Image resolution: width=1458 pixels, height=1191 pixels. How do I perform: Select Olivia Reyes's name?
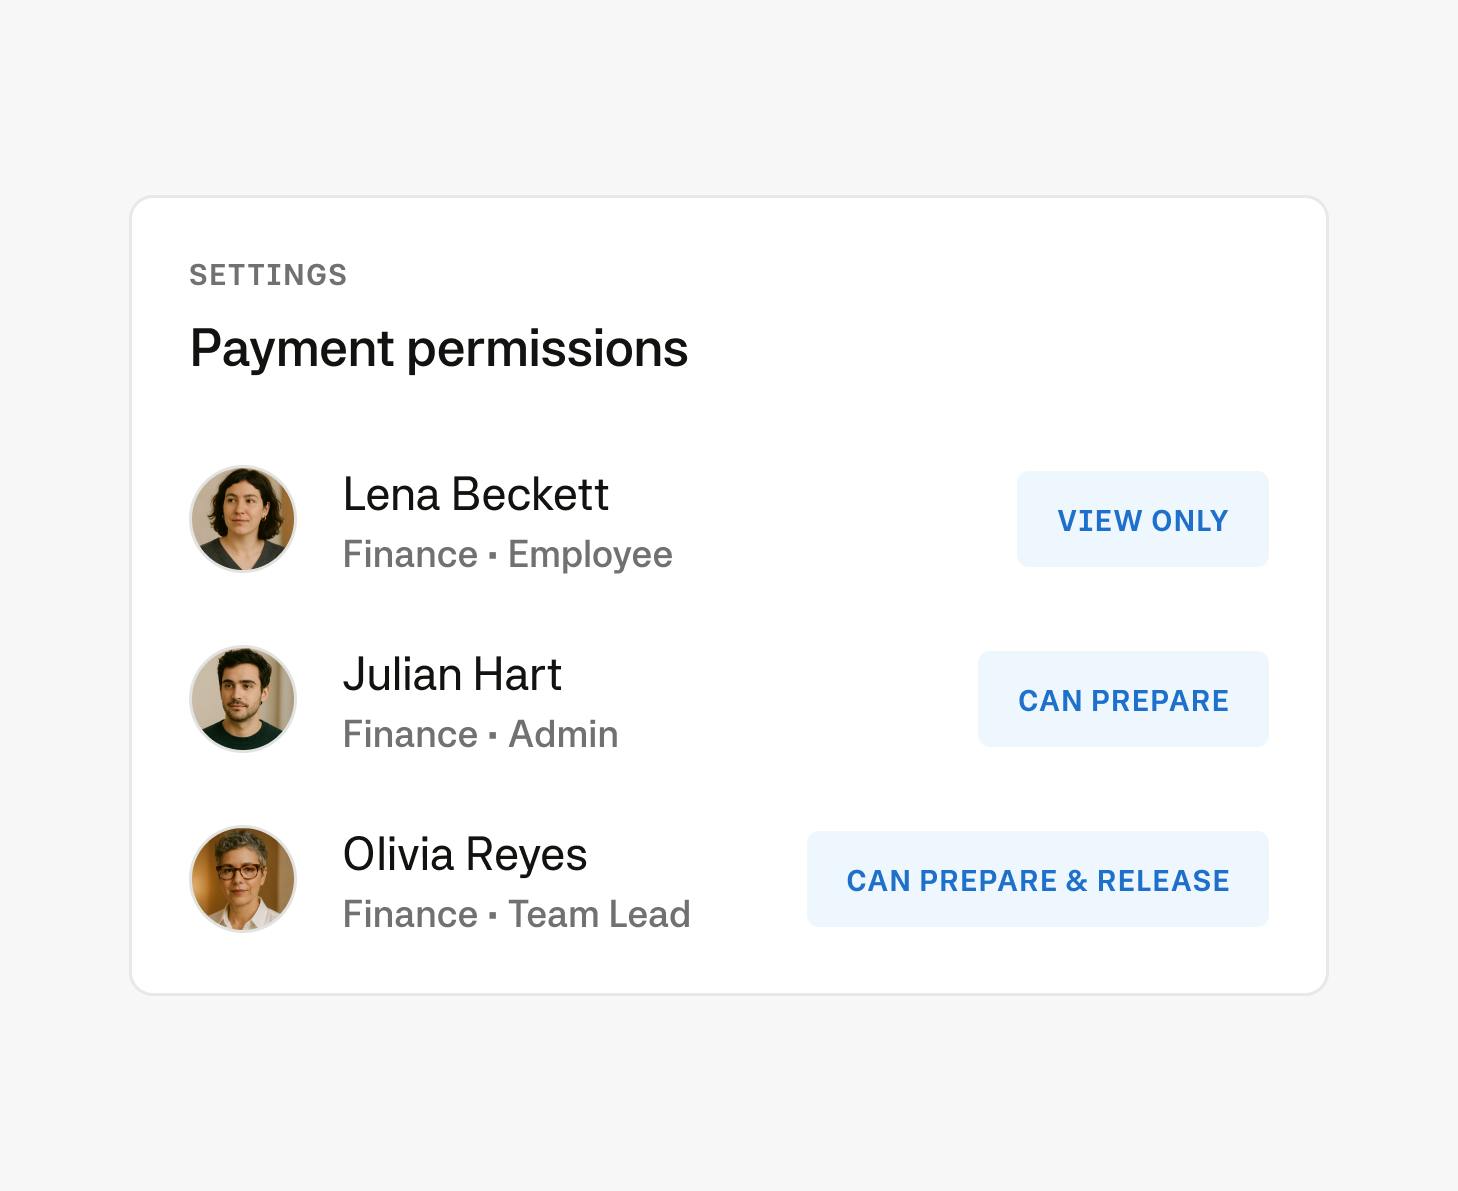pos(465,854)
